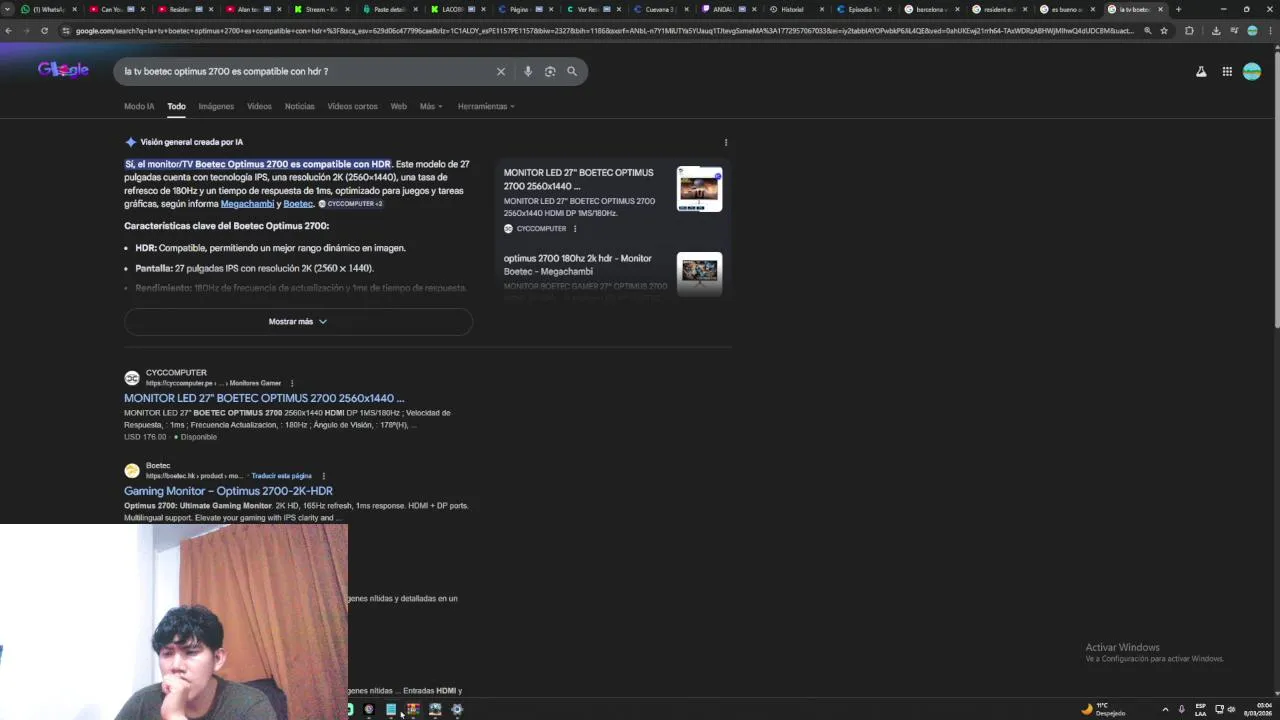Click Megachambi monitor thumbnail image

(x=699, y=272)
